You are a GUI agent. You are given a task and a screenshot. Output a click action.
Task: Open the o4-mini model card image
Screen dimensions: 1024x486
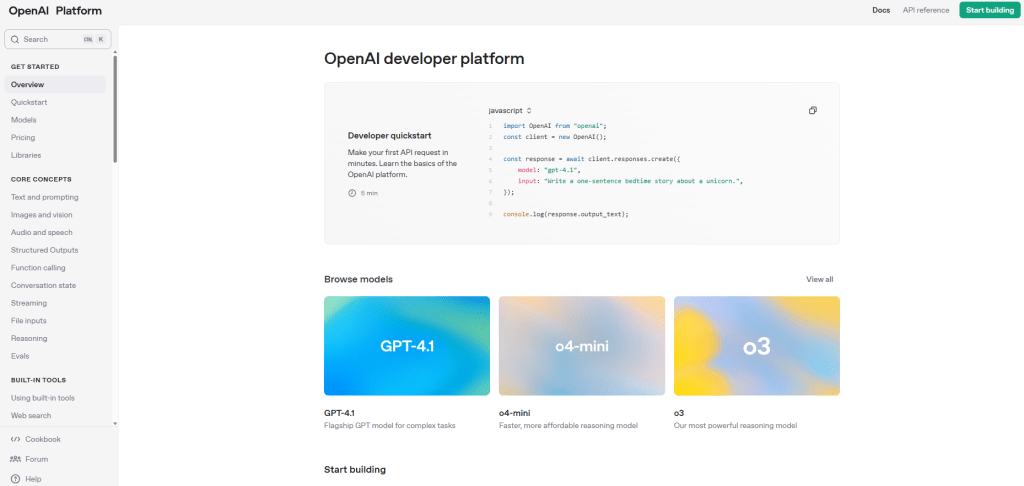(x=582, y=346)
